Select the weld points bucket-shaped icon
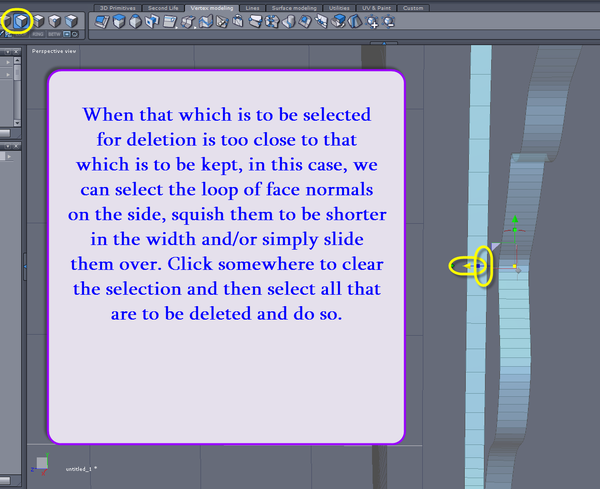600x489 pixels. tap(238, 21)
